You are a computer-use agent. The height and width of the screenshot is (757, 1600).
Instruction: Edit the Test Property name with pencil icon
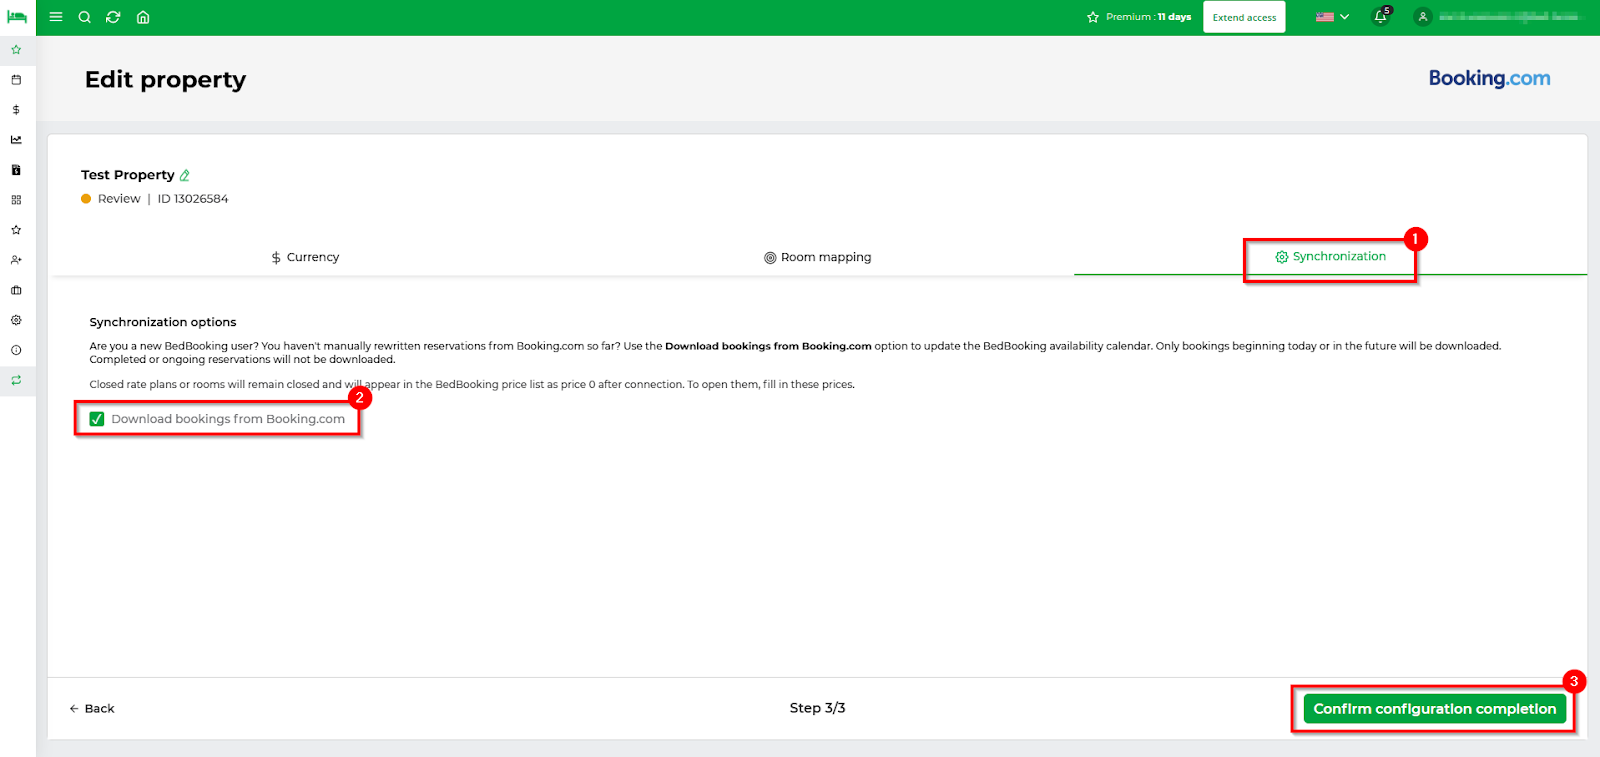click(x=185, y=175)
